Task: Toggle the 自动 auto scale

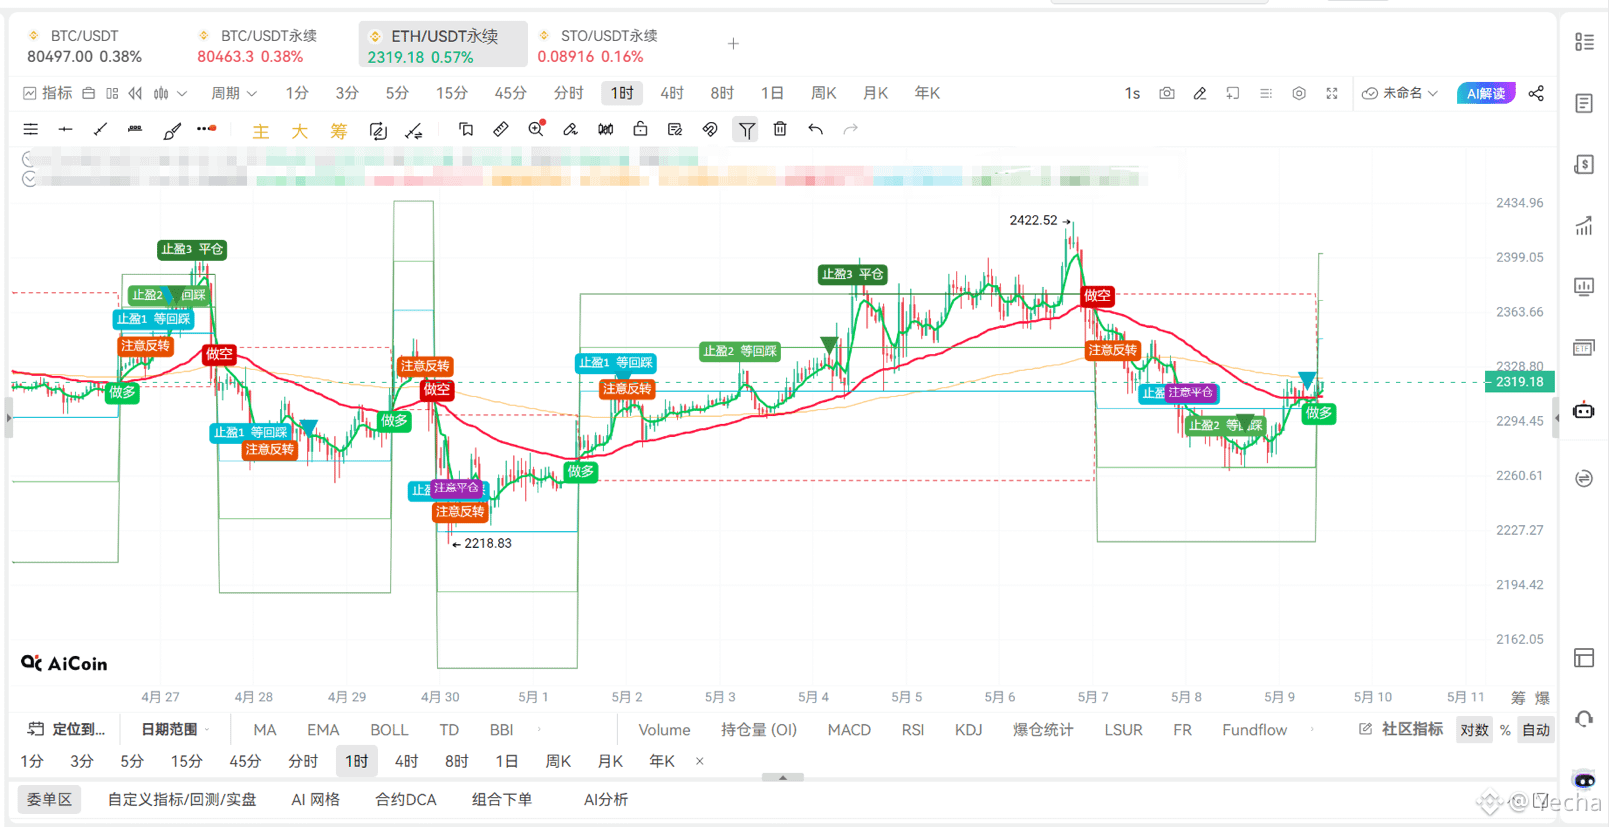Action: 1536,730
